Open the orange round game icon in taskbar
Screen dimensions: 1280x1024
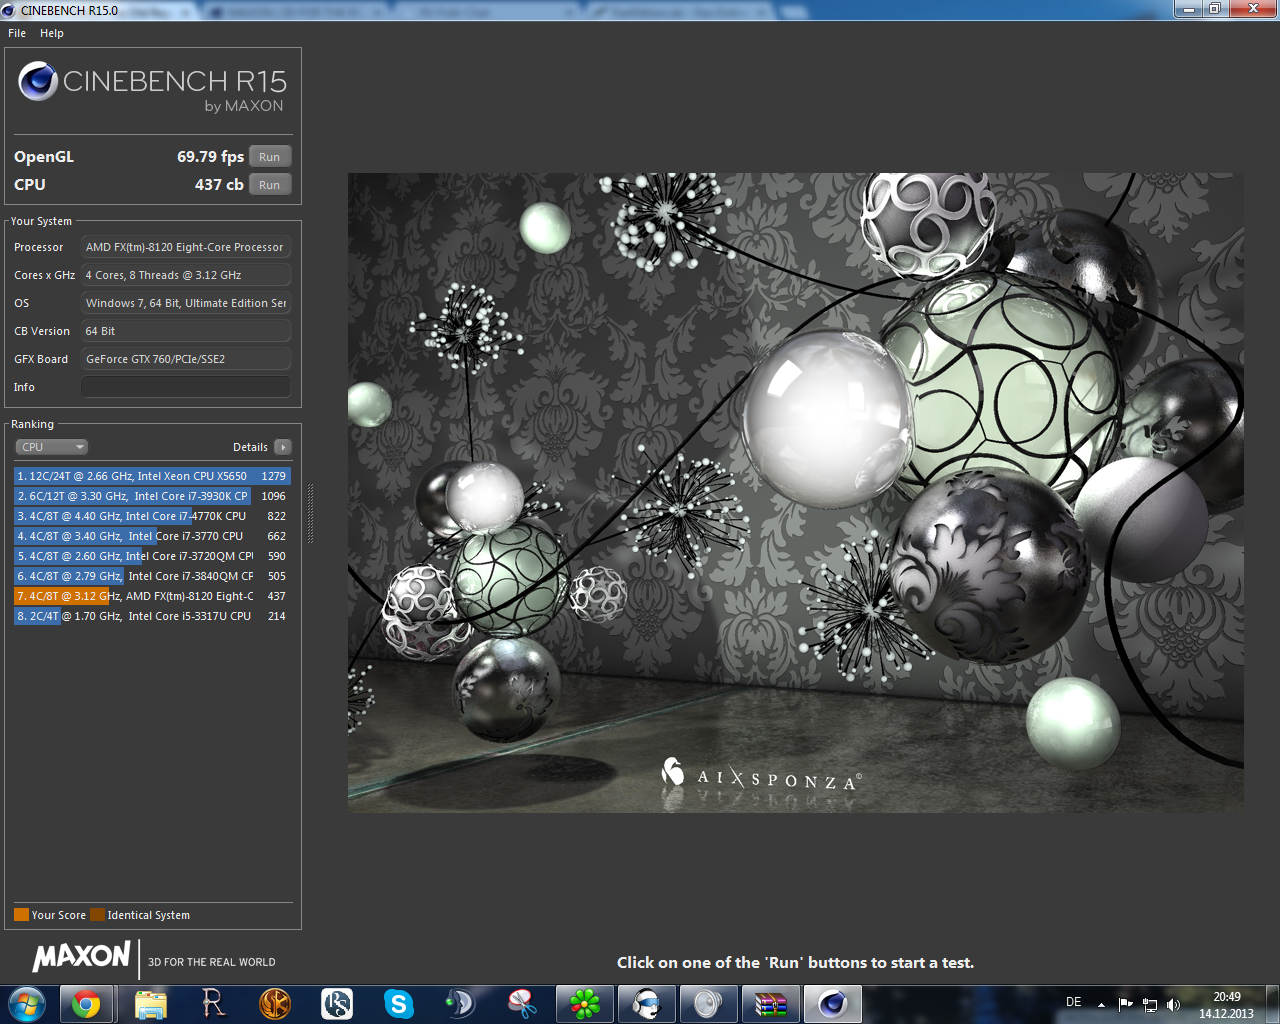275,1004
